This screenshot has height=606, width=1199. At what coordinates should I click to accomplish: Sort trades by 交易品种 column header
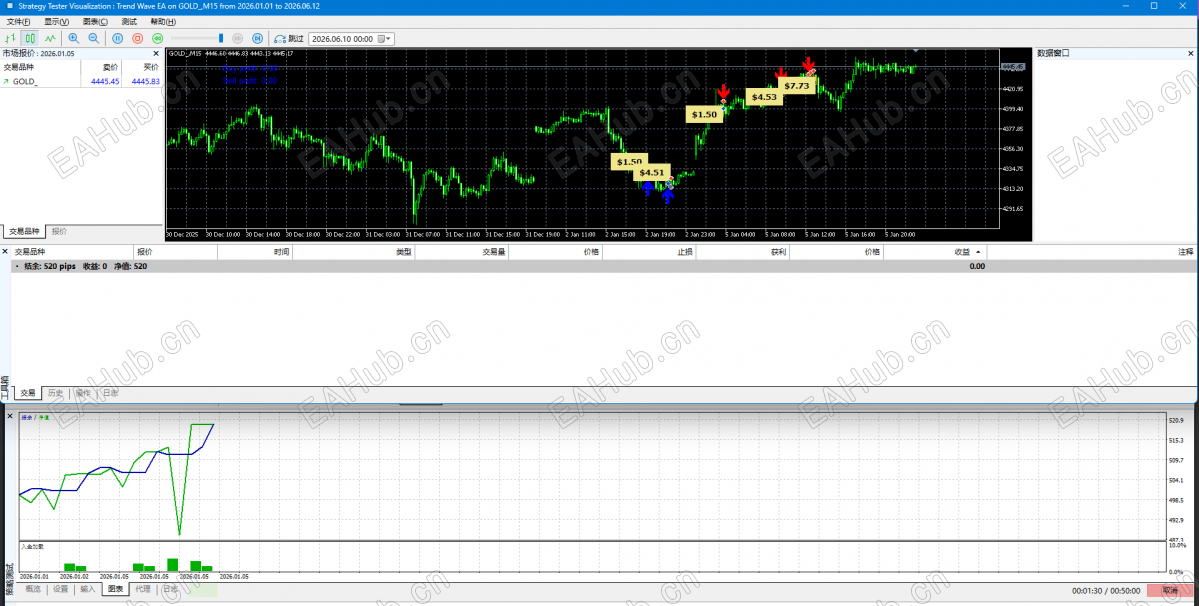[70, 251]
